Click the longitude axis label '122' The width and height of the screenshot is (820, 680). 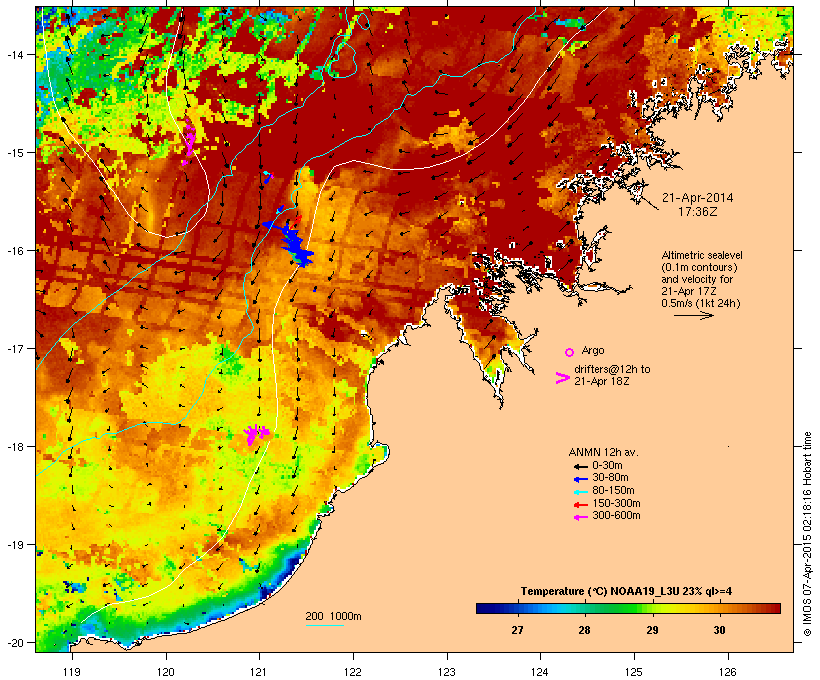tap(353, 672)
